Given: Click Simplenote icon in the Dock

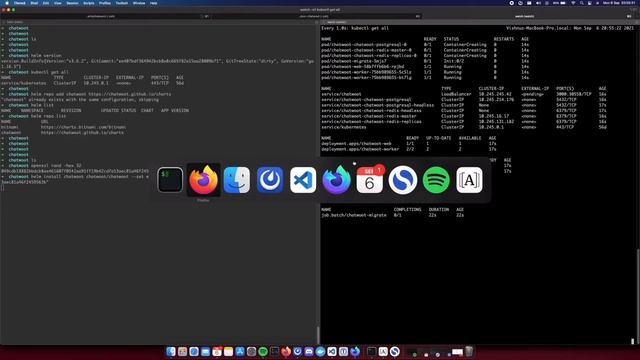Looking at the screenshot, I should point(395,351).
